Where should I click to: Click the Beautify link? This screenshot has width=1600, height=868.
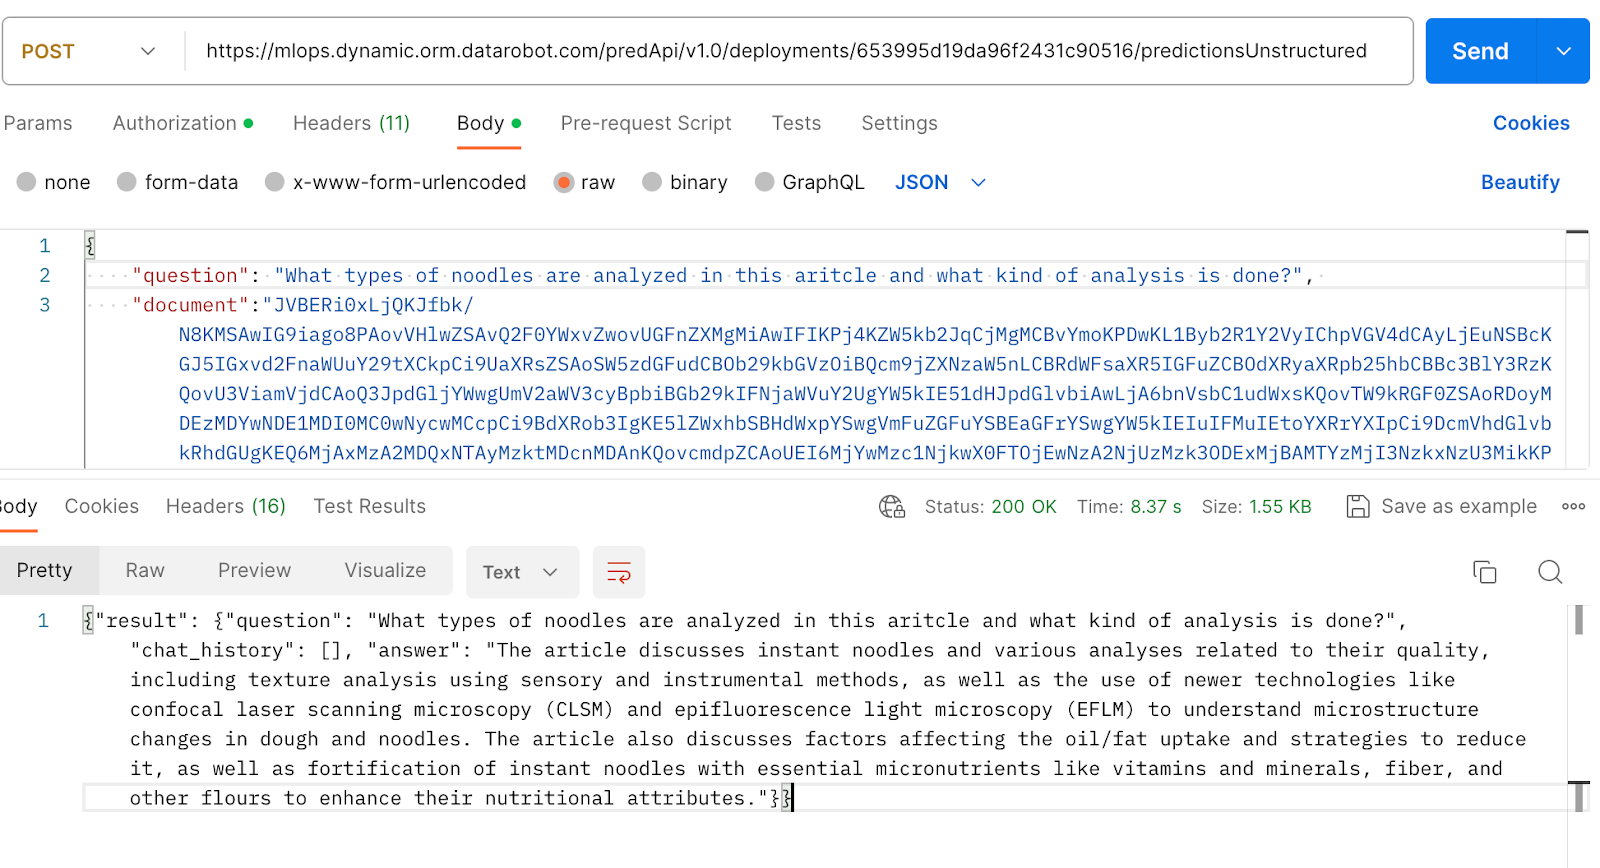coord(1519,182)
